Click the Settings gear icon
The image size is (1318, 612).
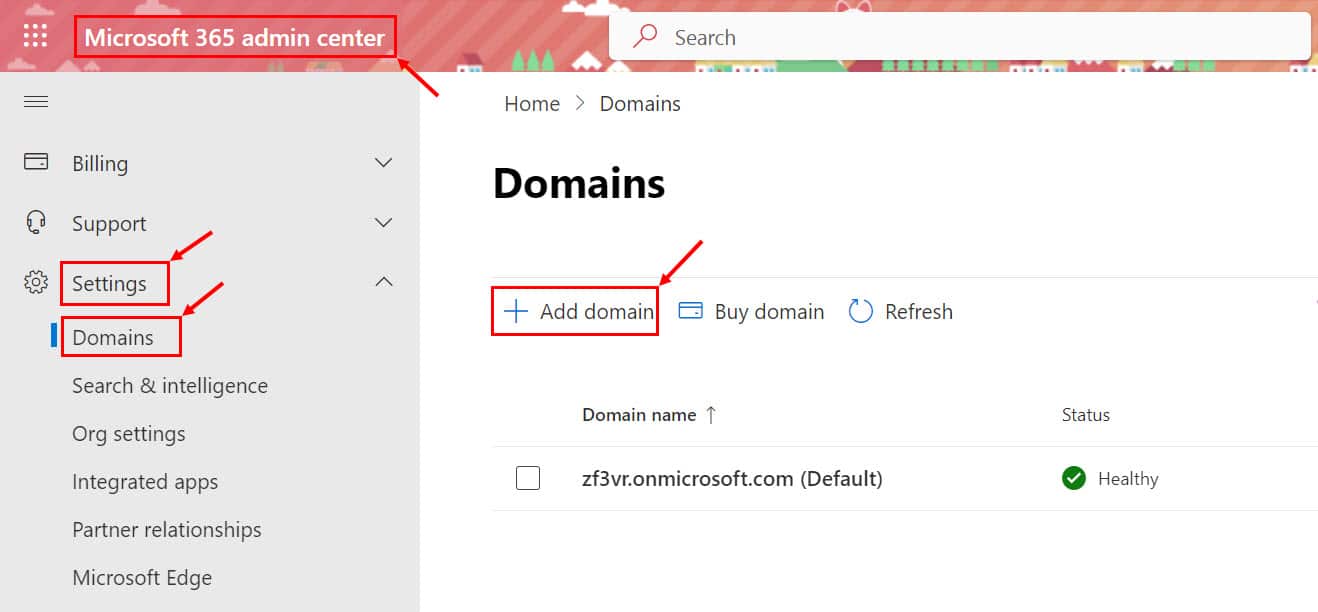pos(36,283)
